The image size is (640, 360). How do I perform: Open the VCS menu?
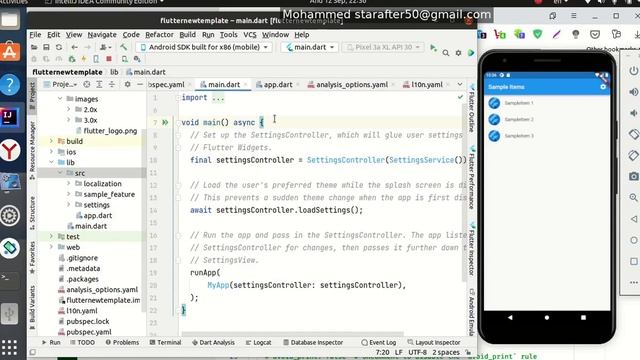(x=250, y=35)
